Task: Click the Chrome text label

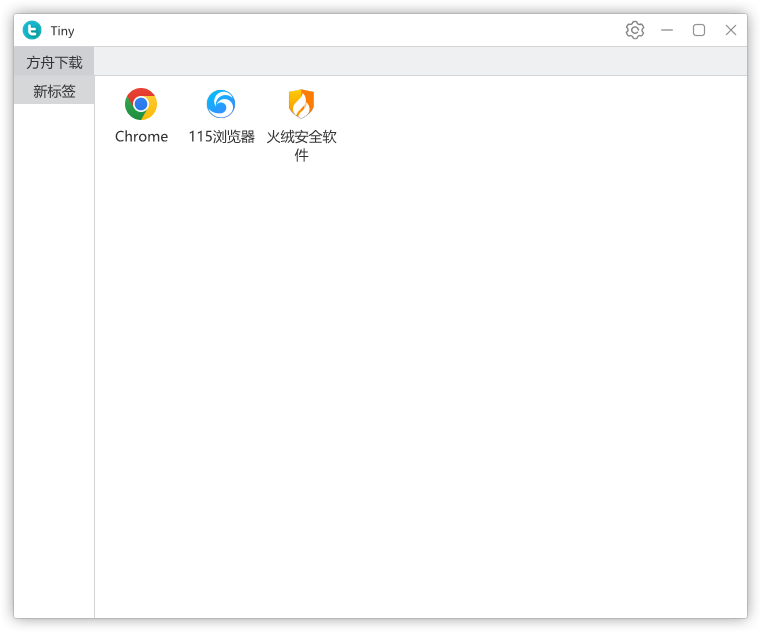Action: point(141,137)
